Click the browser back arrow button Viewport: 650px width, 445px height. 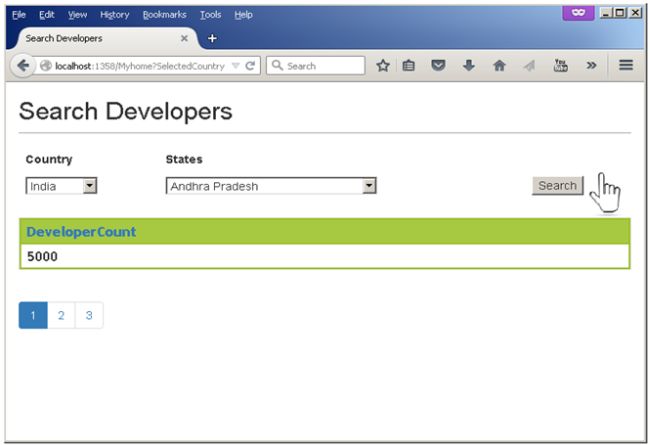coord(23,66)
